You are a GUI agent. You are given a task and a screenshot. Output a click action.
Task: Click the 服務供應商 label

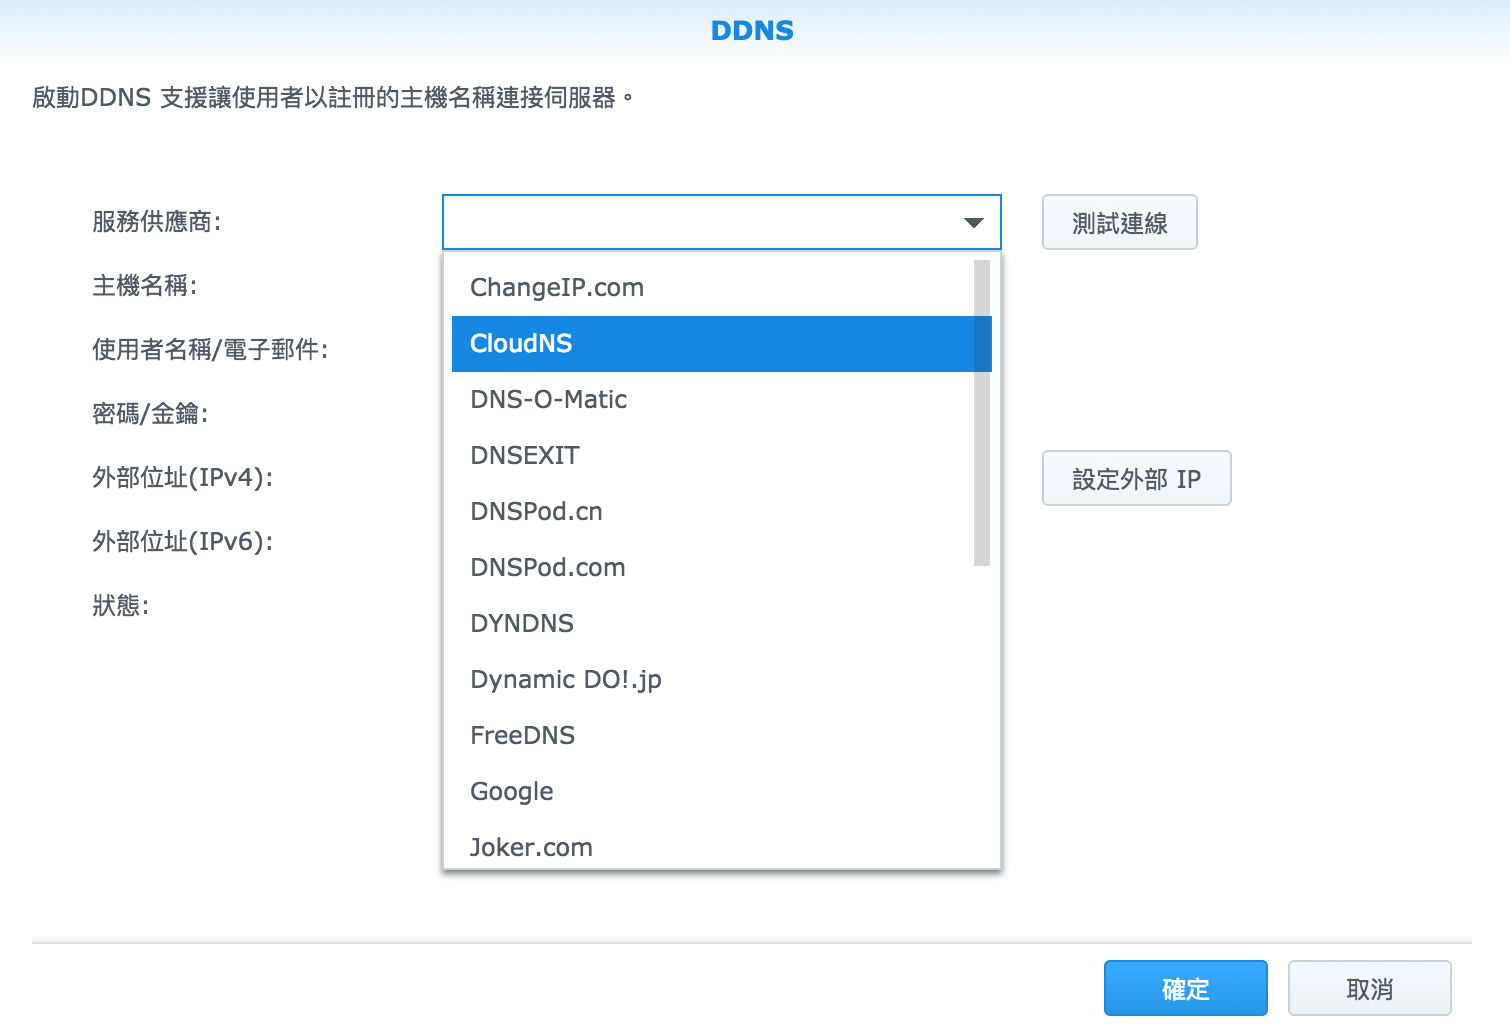[x=157, y=222]
